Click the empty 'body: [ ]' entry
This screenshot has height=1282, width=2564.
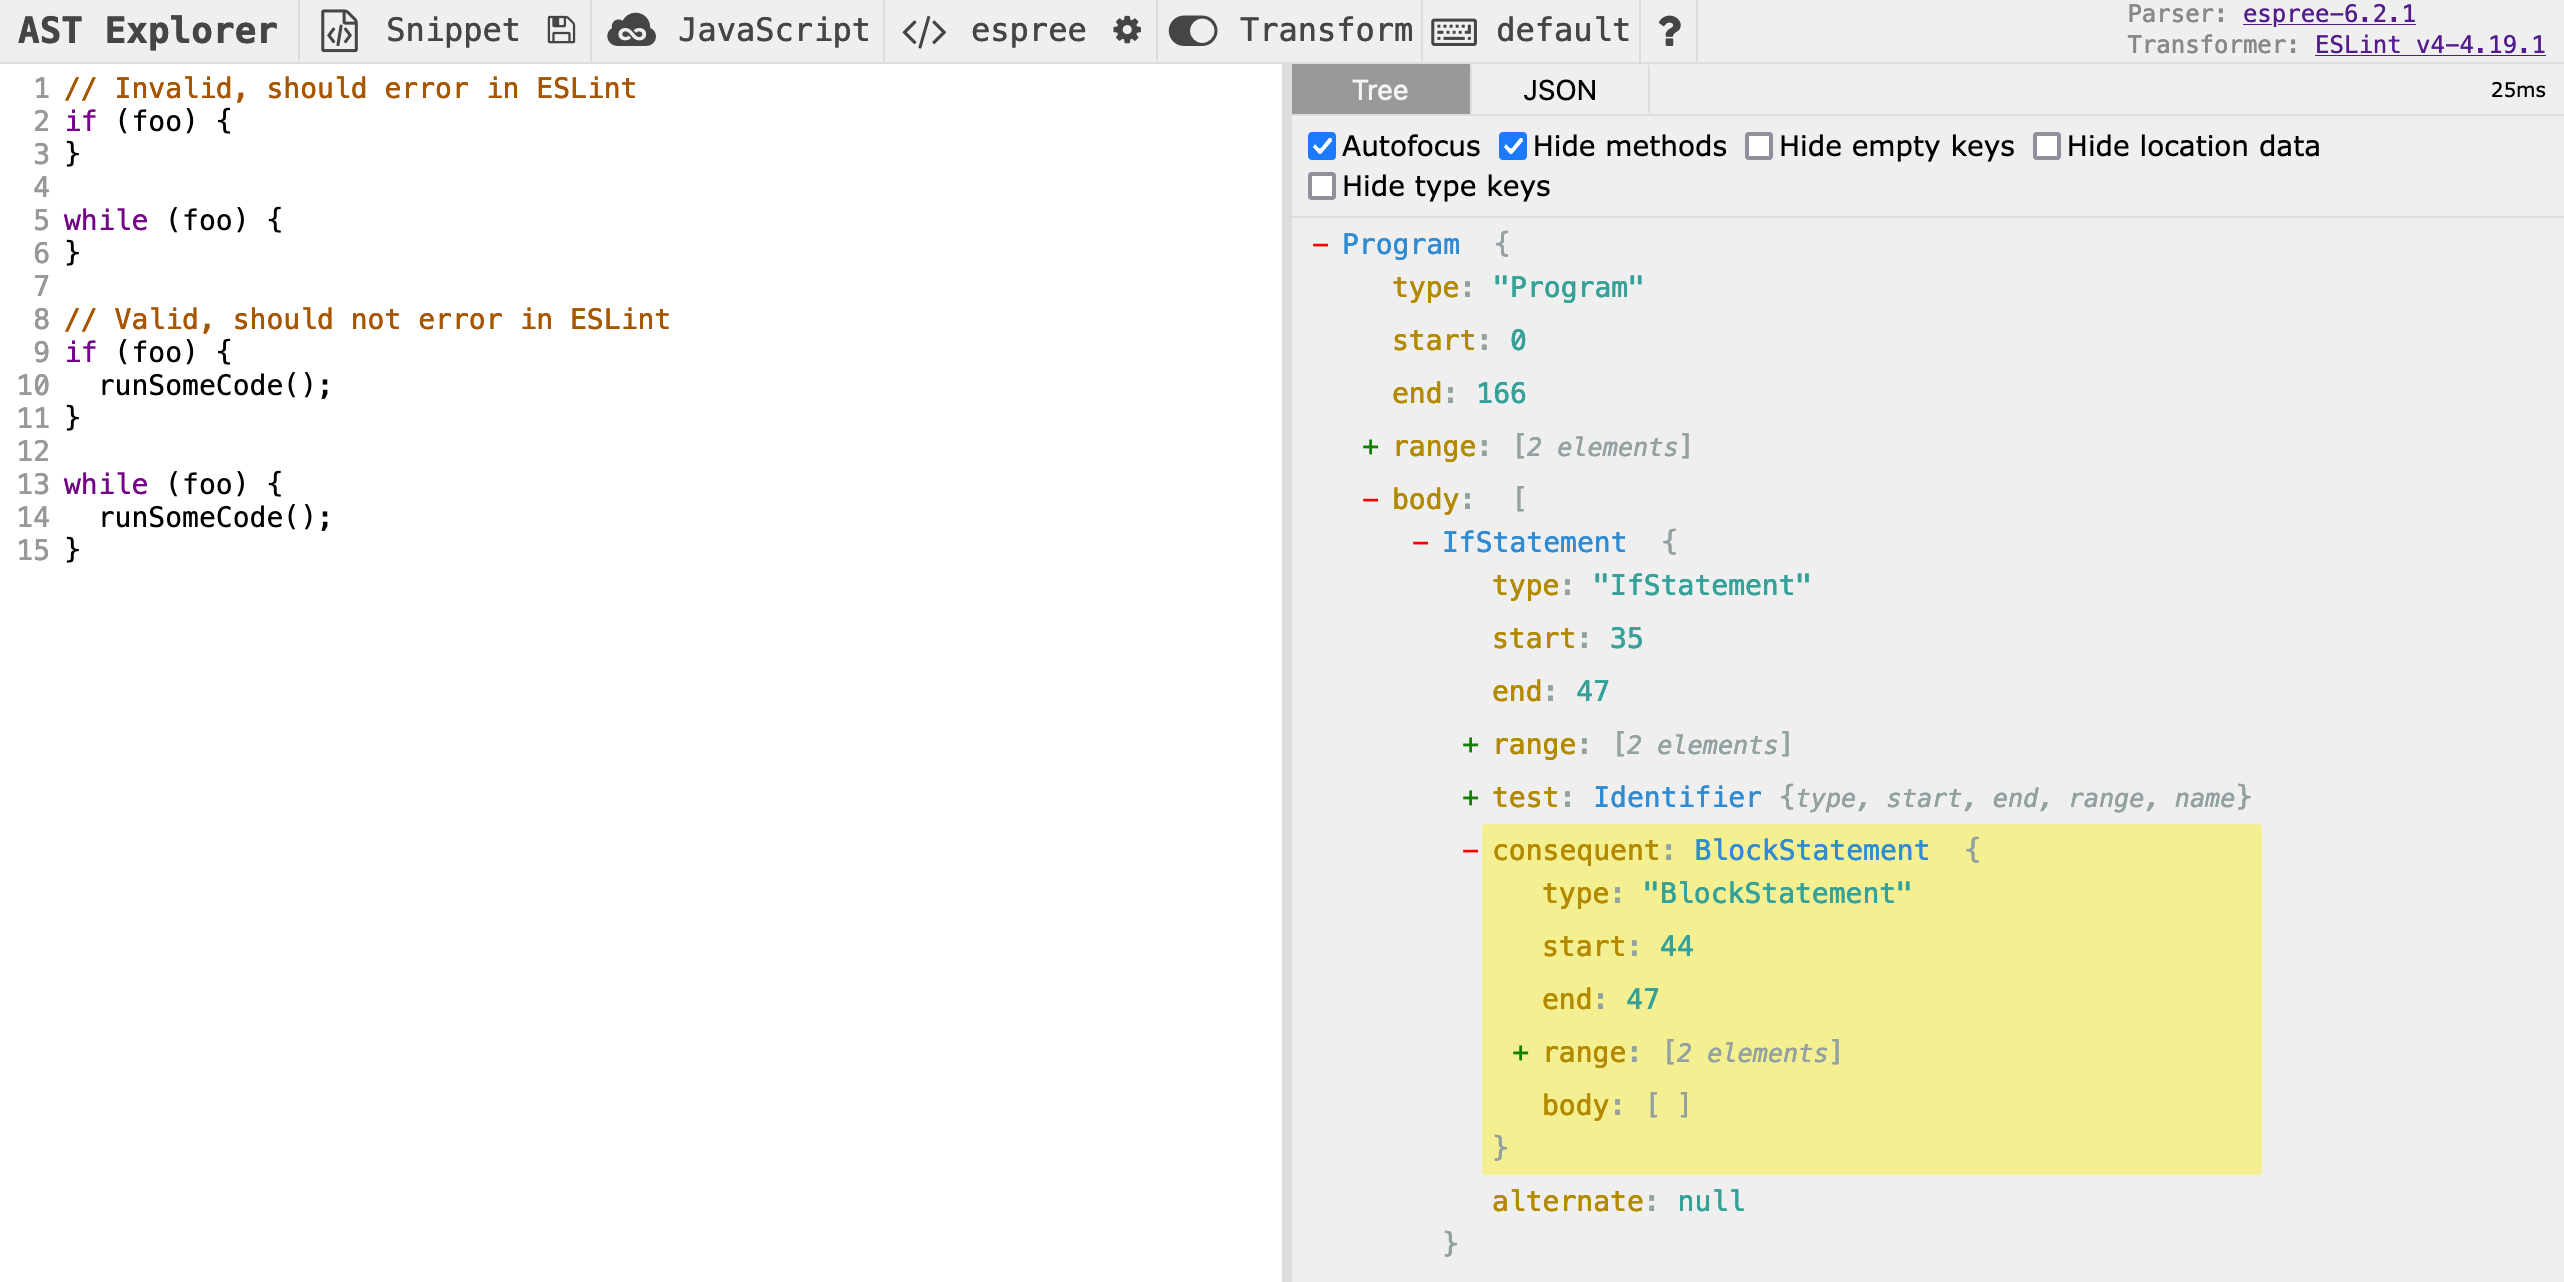click(1616, 1105)
